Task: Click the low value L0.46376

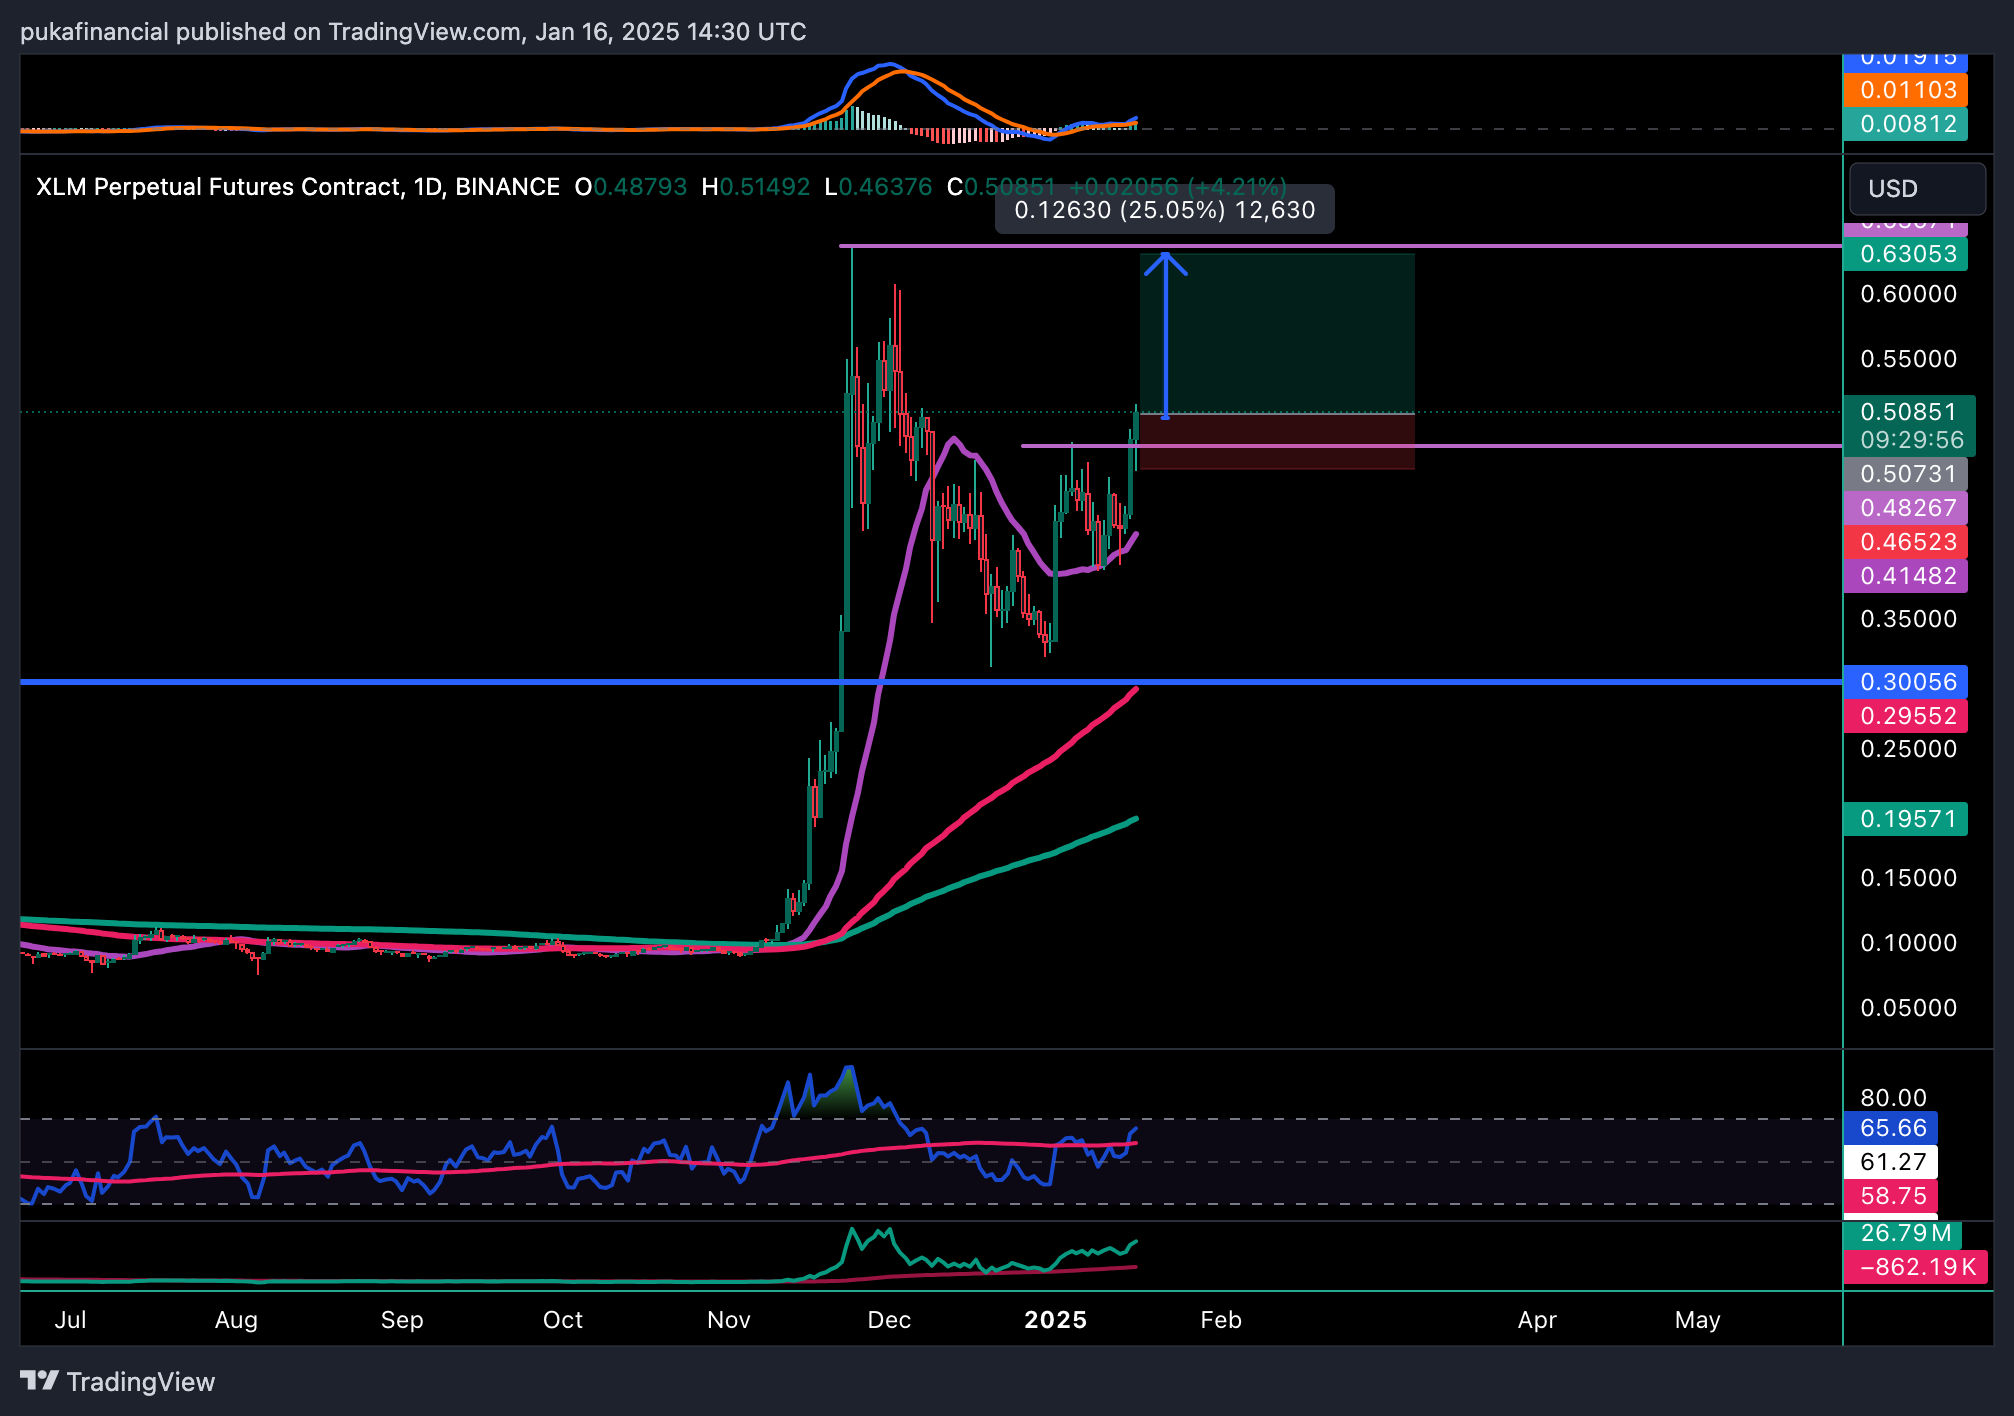Action: pos(878,187)
